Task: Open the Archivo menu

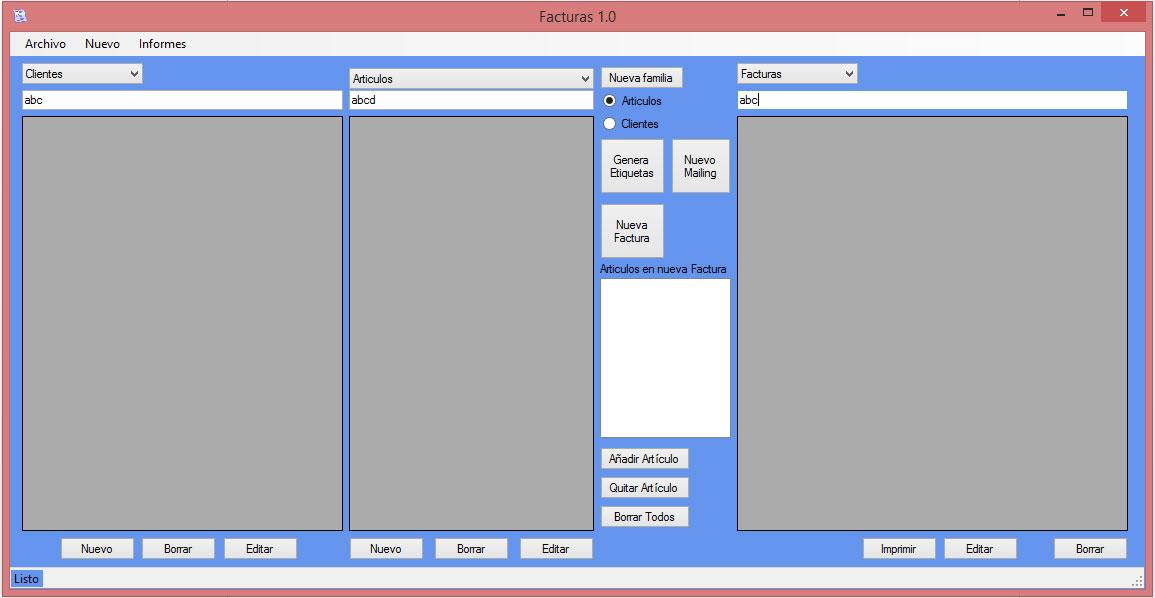Action: click(45, 44)
